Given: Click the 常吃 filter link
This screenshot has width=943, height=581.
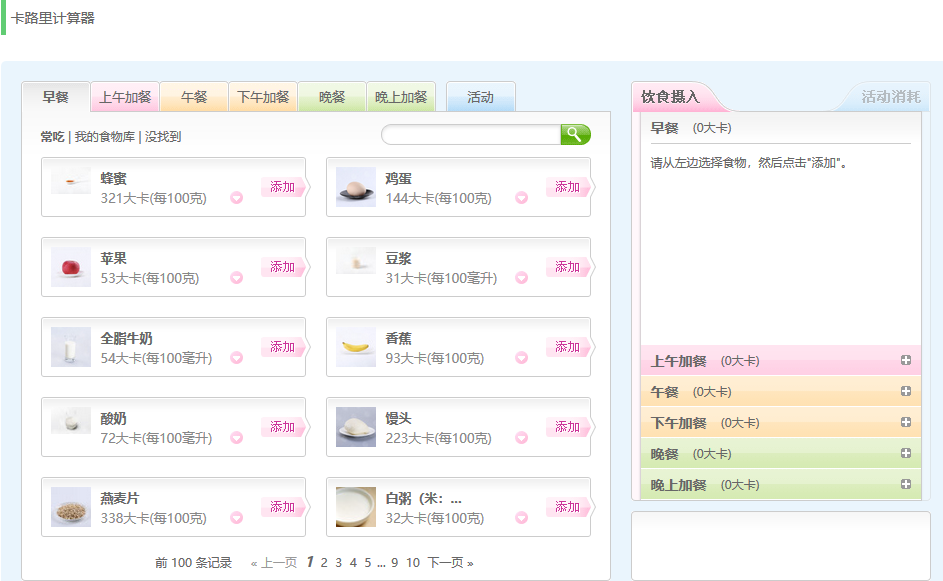Looking at the screenshot, I should coord(52,137).
